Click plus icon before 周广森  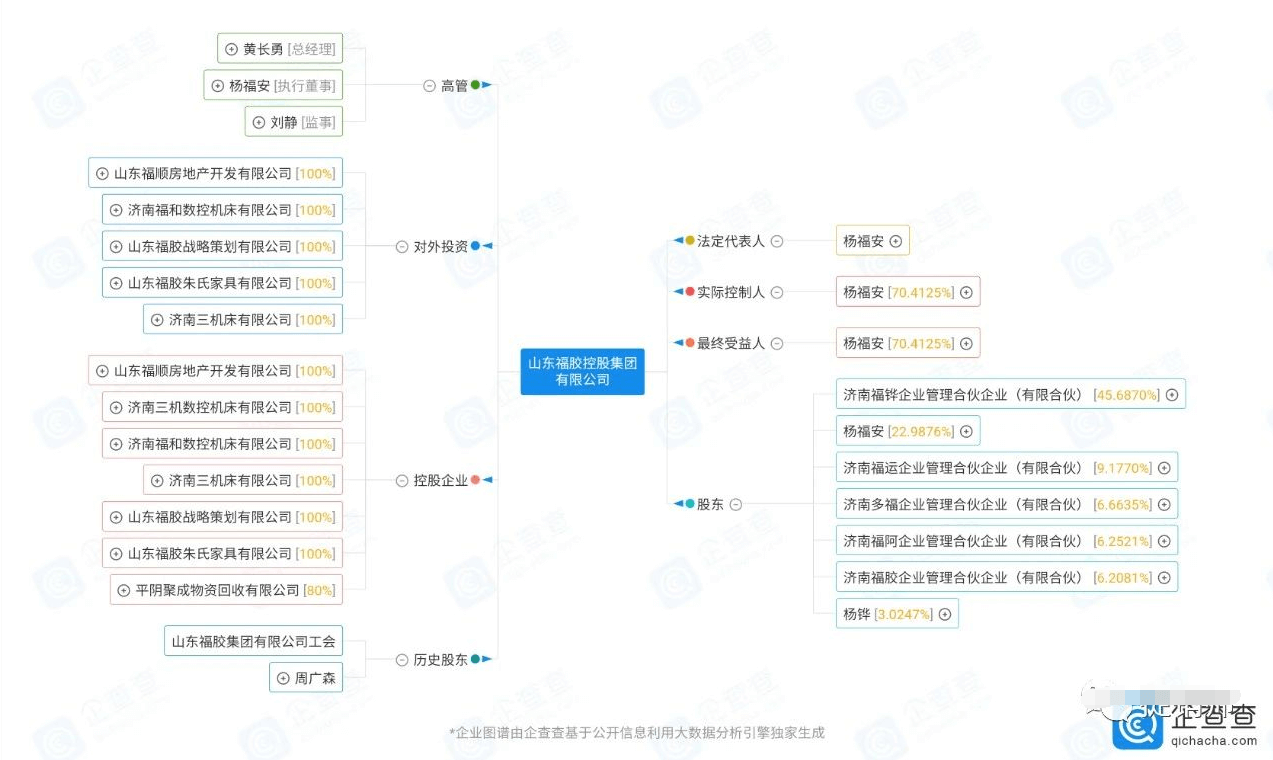[x=283, y=679]
